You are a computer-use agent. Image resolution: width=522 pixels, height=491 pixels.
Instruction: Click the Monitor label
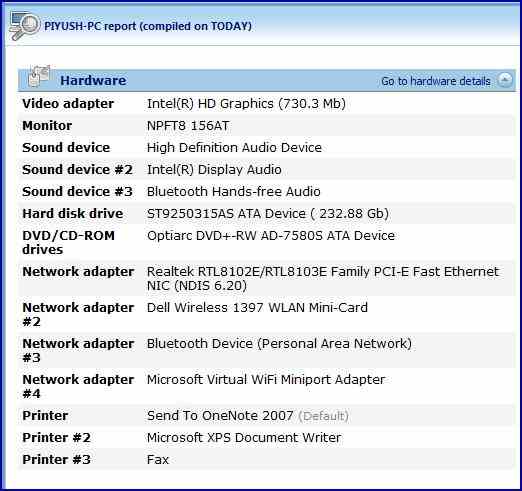click(x=47, y=126)
